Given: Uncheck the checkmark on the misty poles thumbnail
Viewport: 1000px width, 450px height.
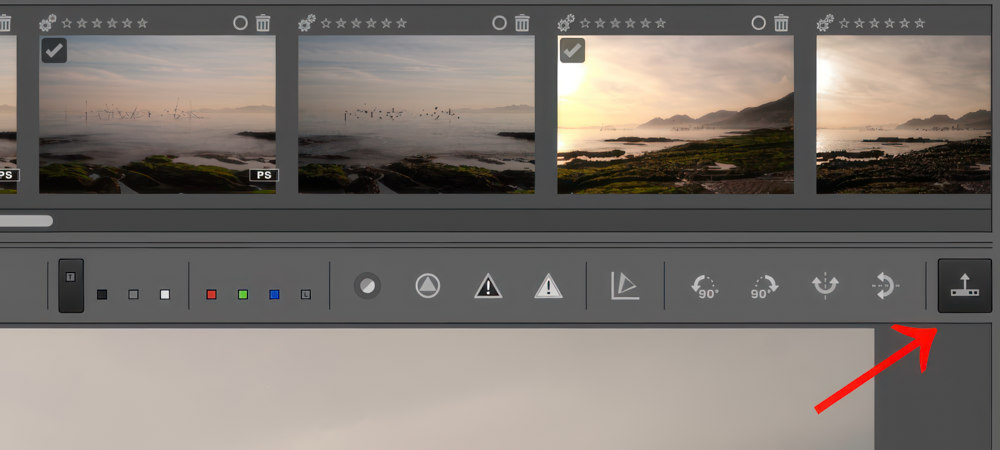Looking at the screenshot, I should click(54, 50).
